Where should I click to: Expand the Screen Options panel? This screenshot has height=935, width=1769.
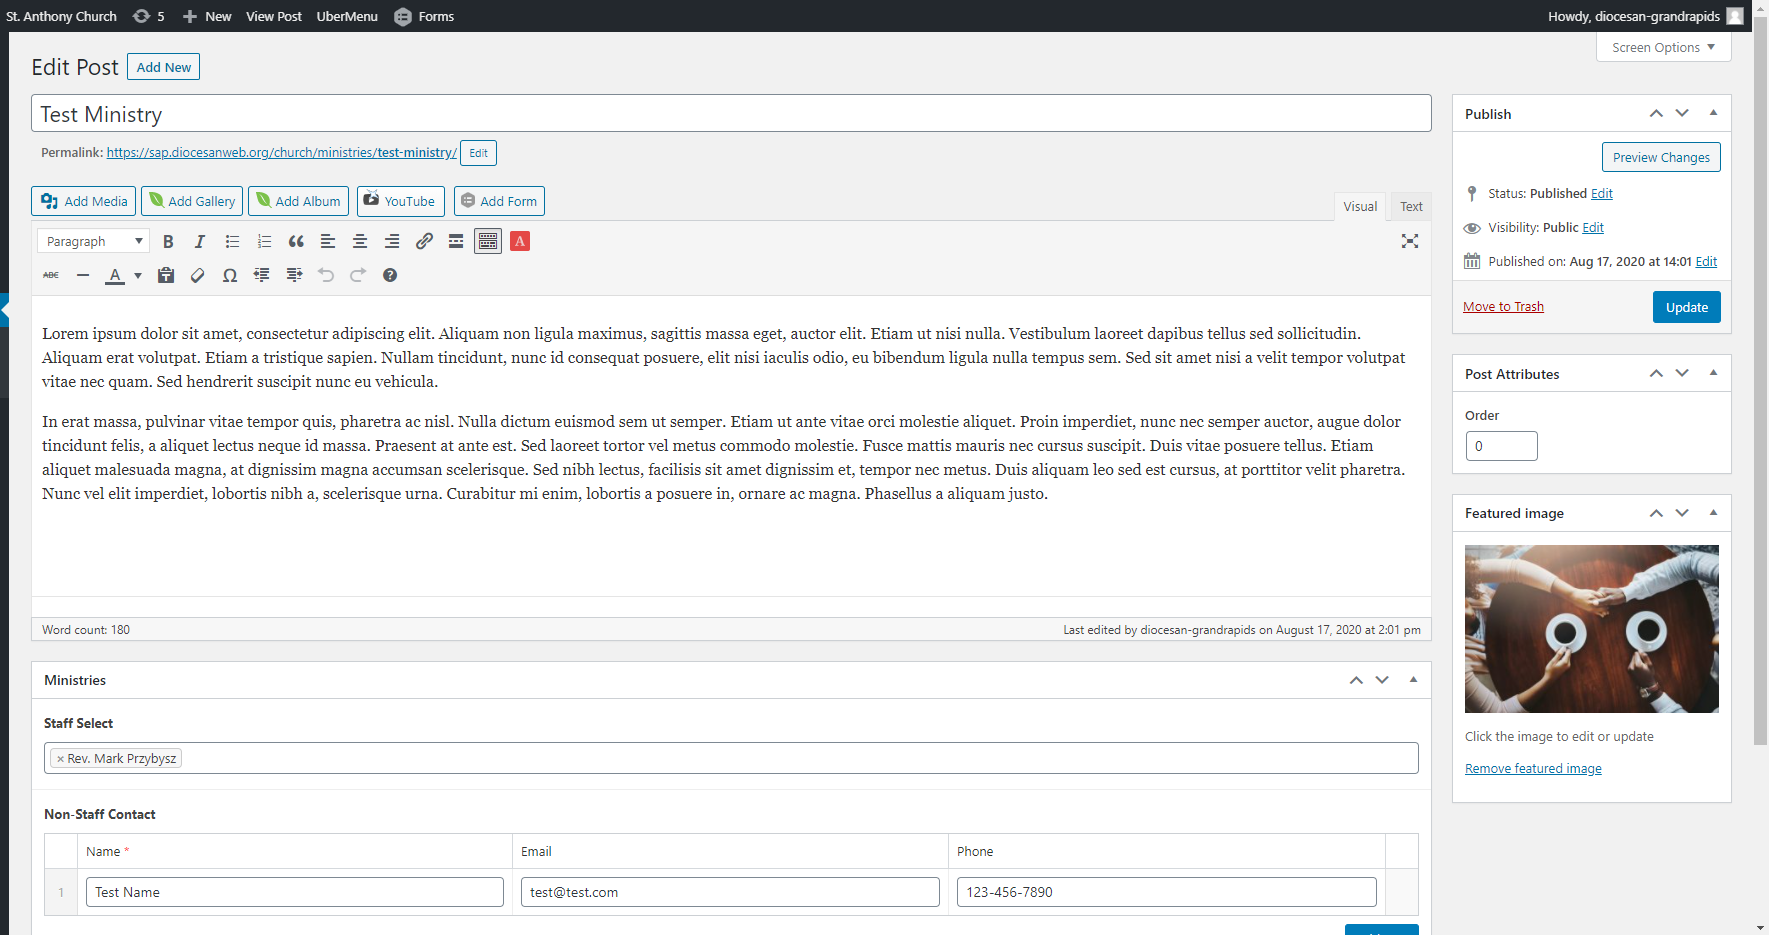click(1663, 47)
